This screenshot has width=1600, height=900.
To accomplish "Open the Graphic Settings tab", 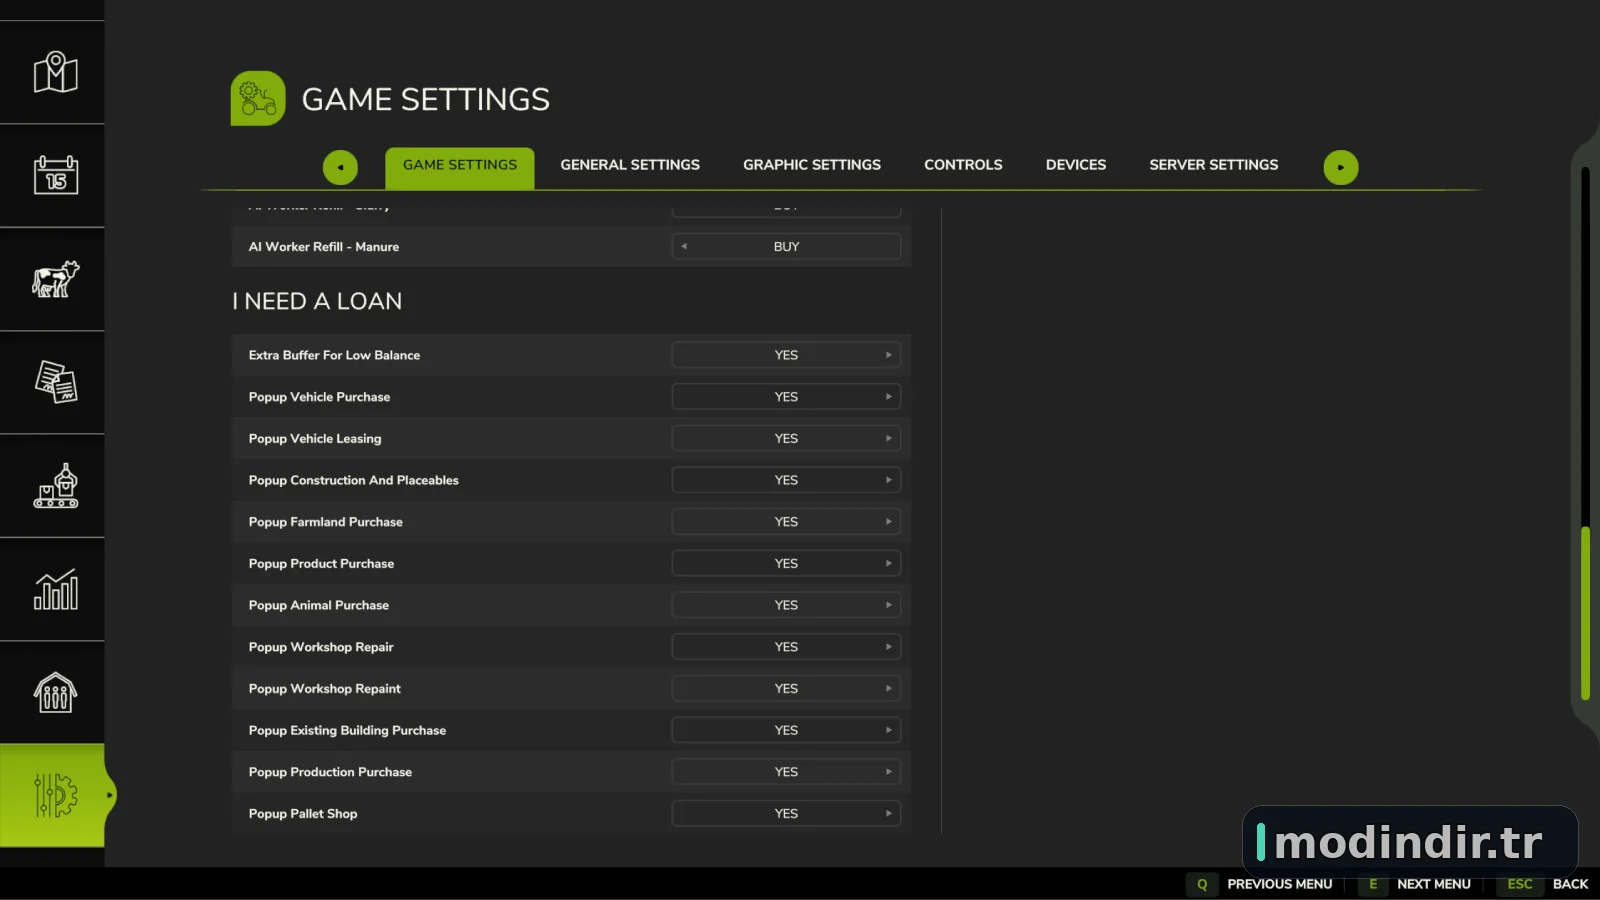I will click(812, 165).
